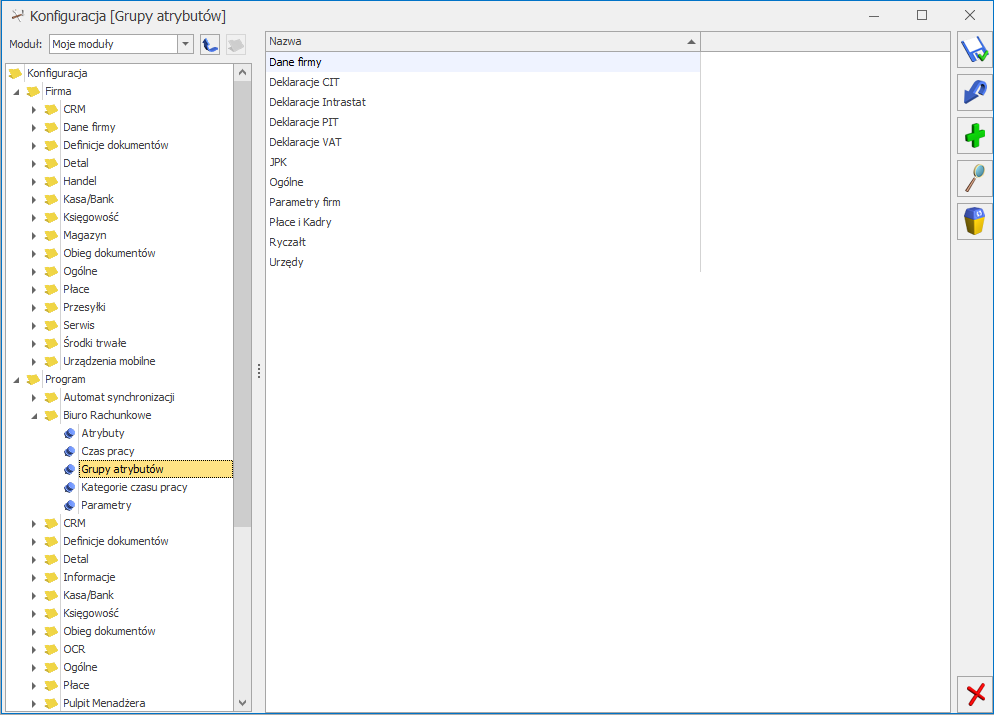Collapse the Firma tree node
The width and height of the screenshot is (994, 715).
pyautogui.click(x=16, y=92)
